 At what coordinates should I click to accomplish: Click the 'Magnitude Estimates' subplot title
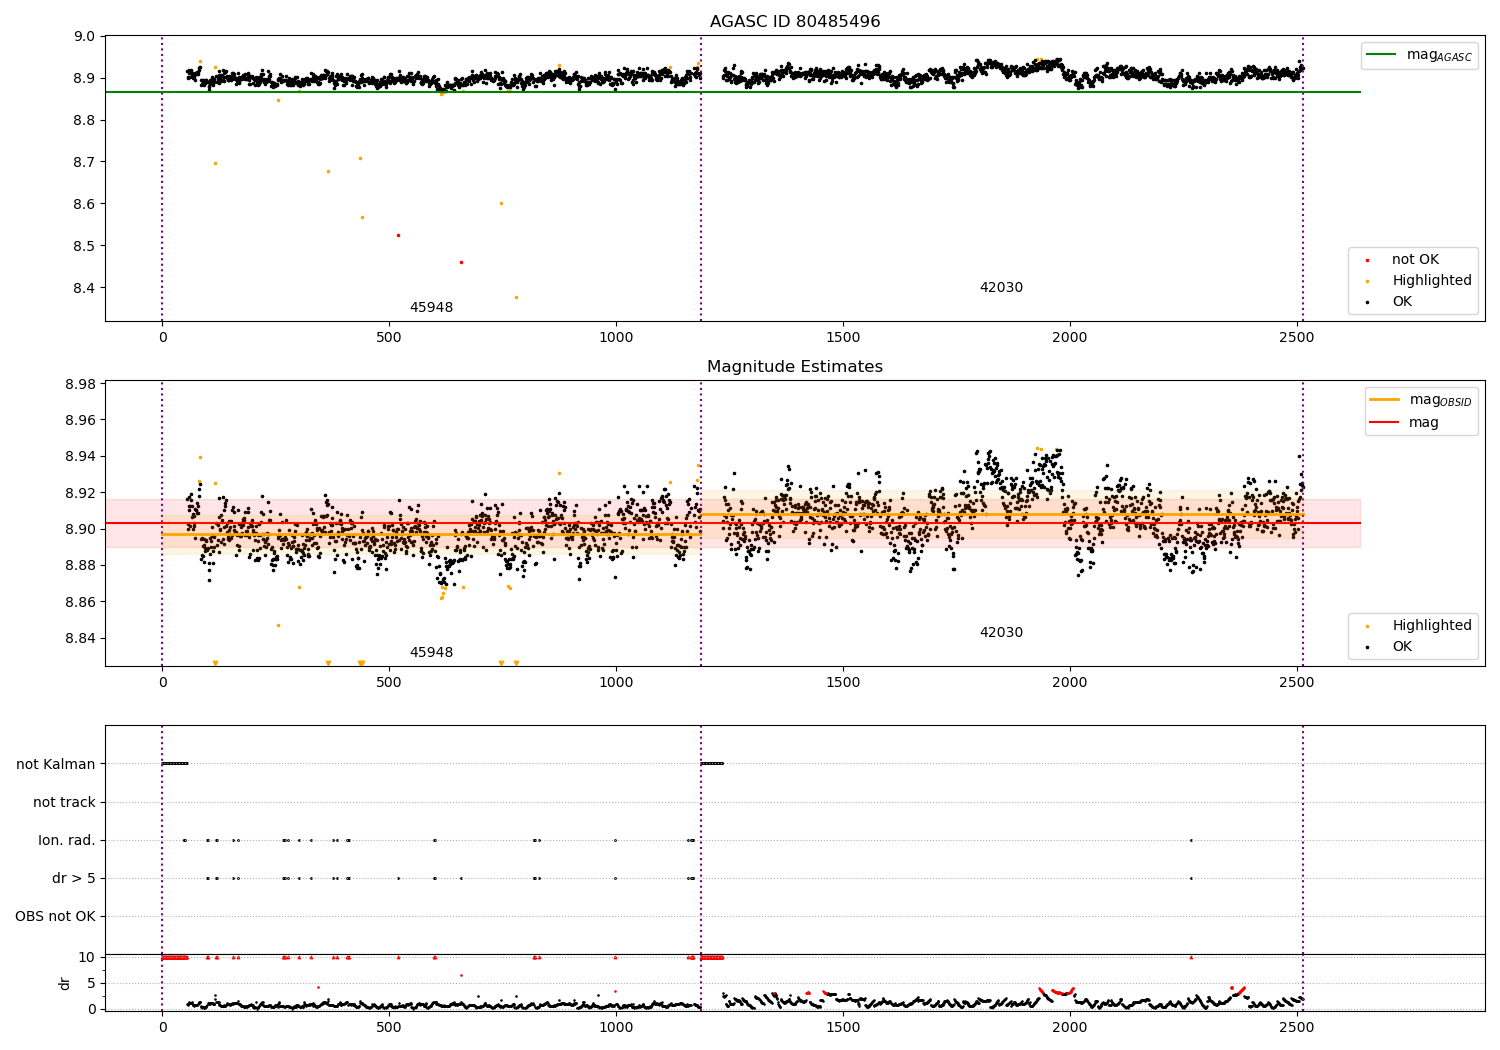(795, 367)
